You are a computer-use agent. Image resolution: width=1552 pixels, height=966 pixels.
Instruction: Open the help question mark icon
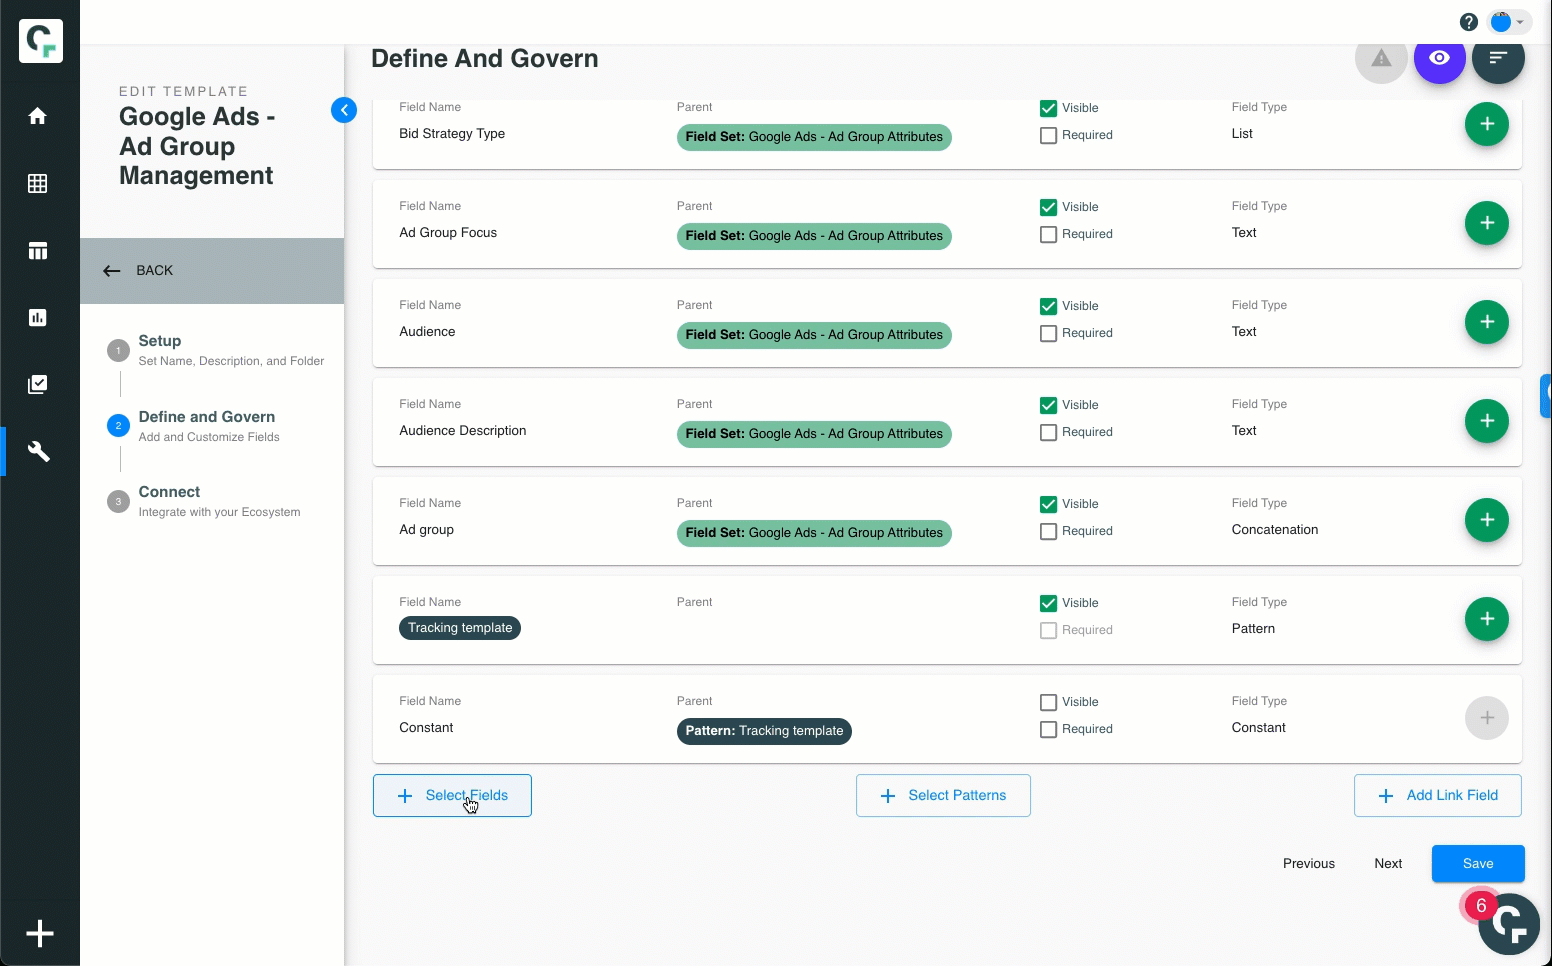tap(1469, 22)
